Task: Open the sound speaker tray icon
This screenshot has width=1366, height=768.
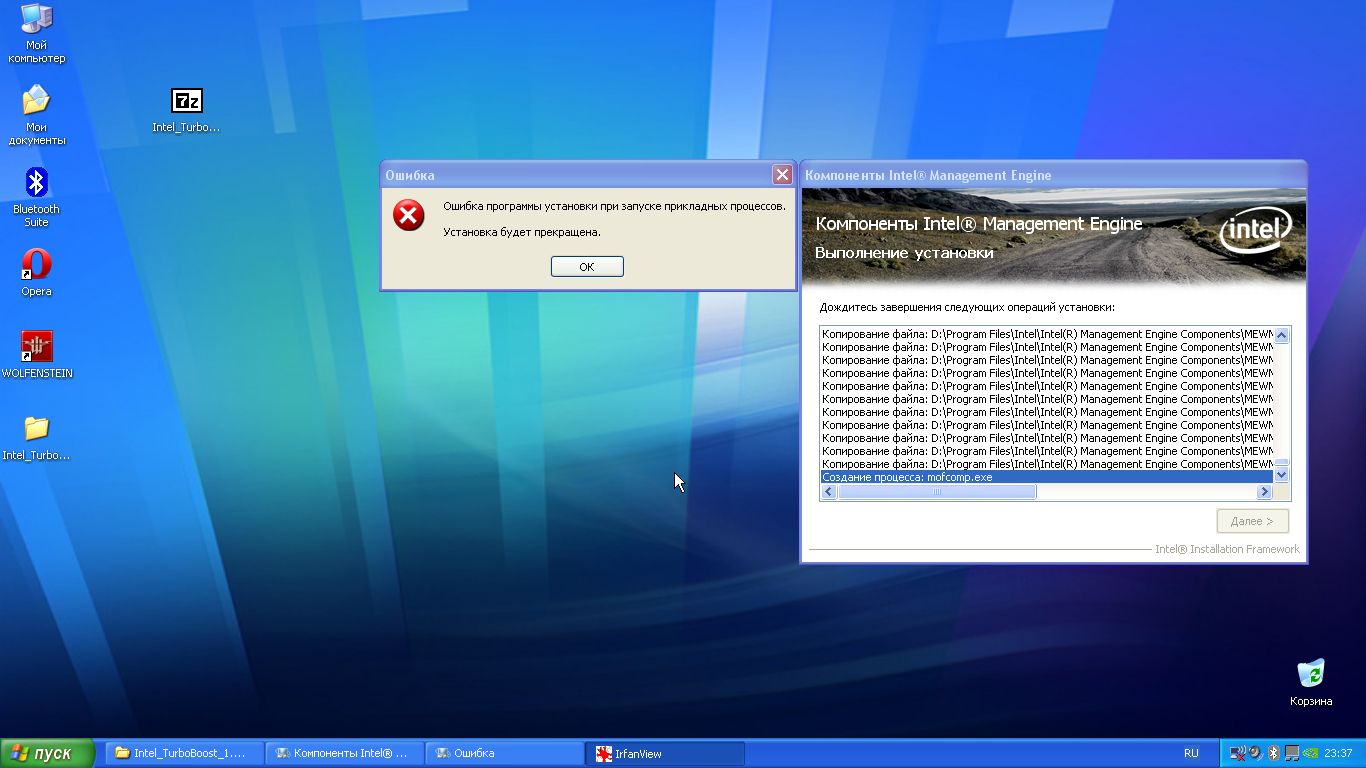Action: pyautogui.click(x=1256, y=753)
